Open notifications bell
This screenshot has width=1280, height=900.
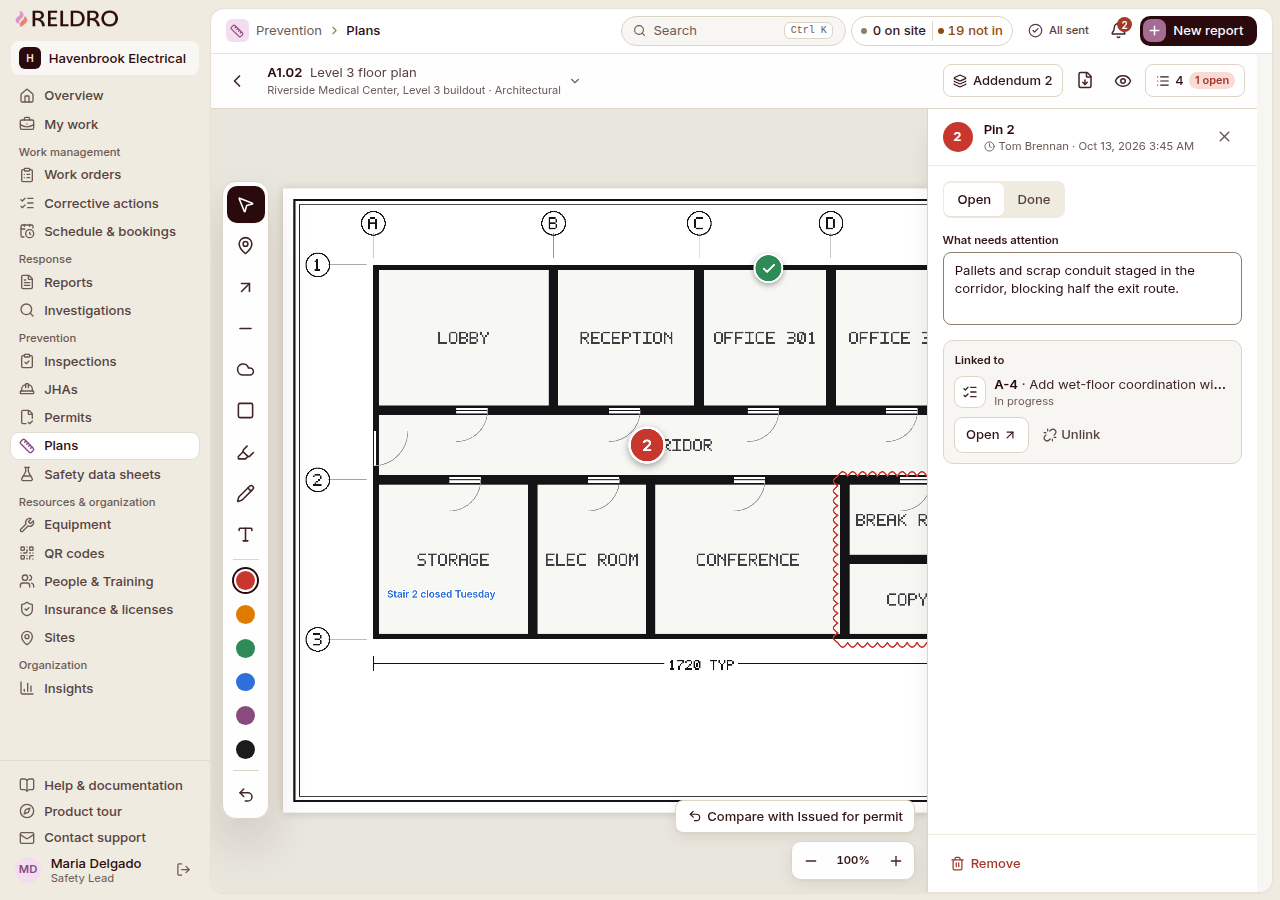tap(1119, 31)
